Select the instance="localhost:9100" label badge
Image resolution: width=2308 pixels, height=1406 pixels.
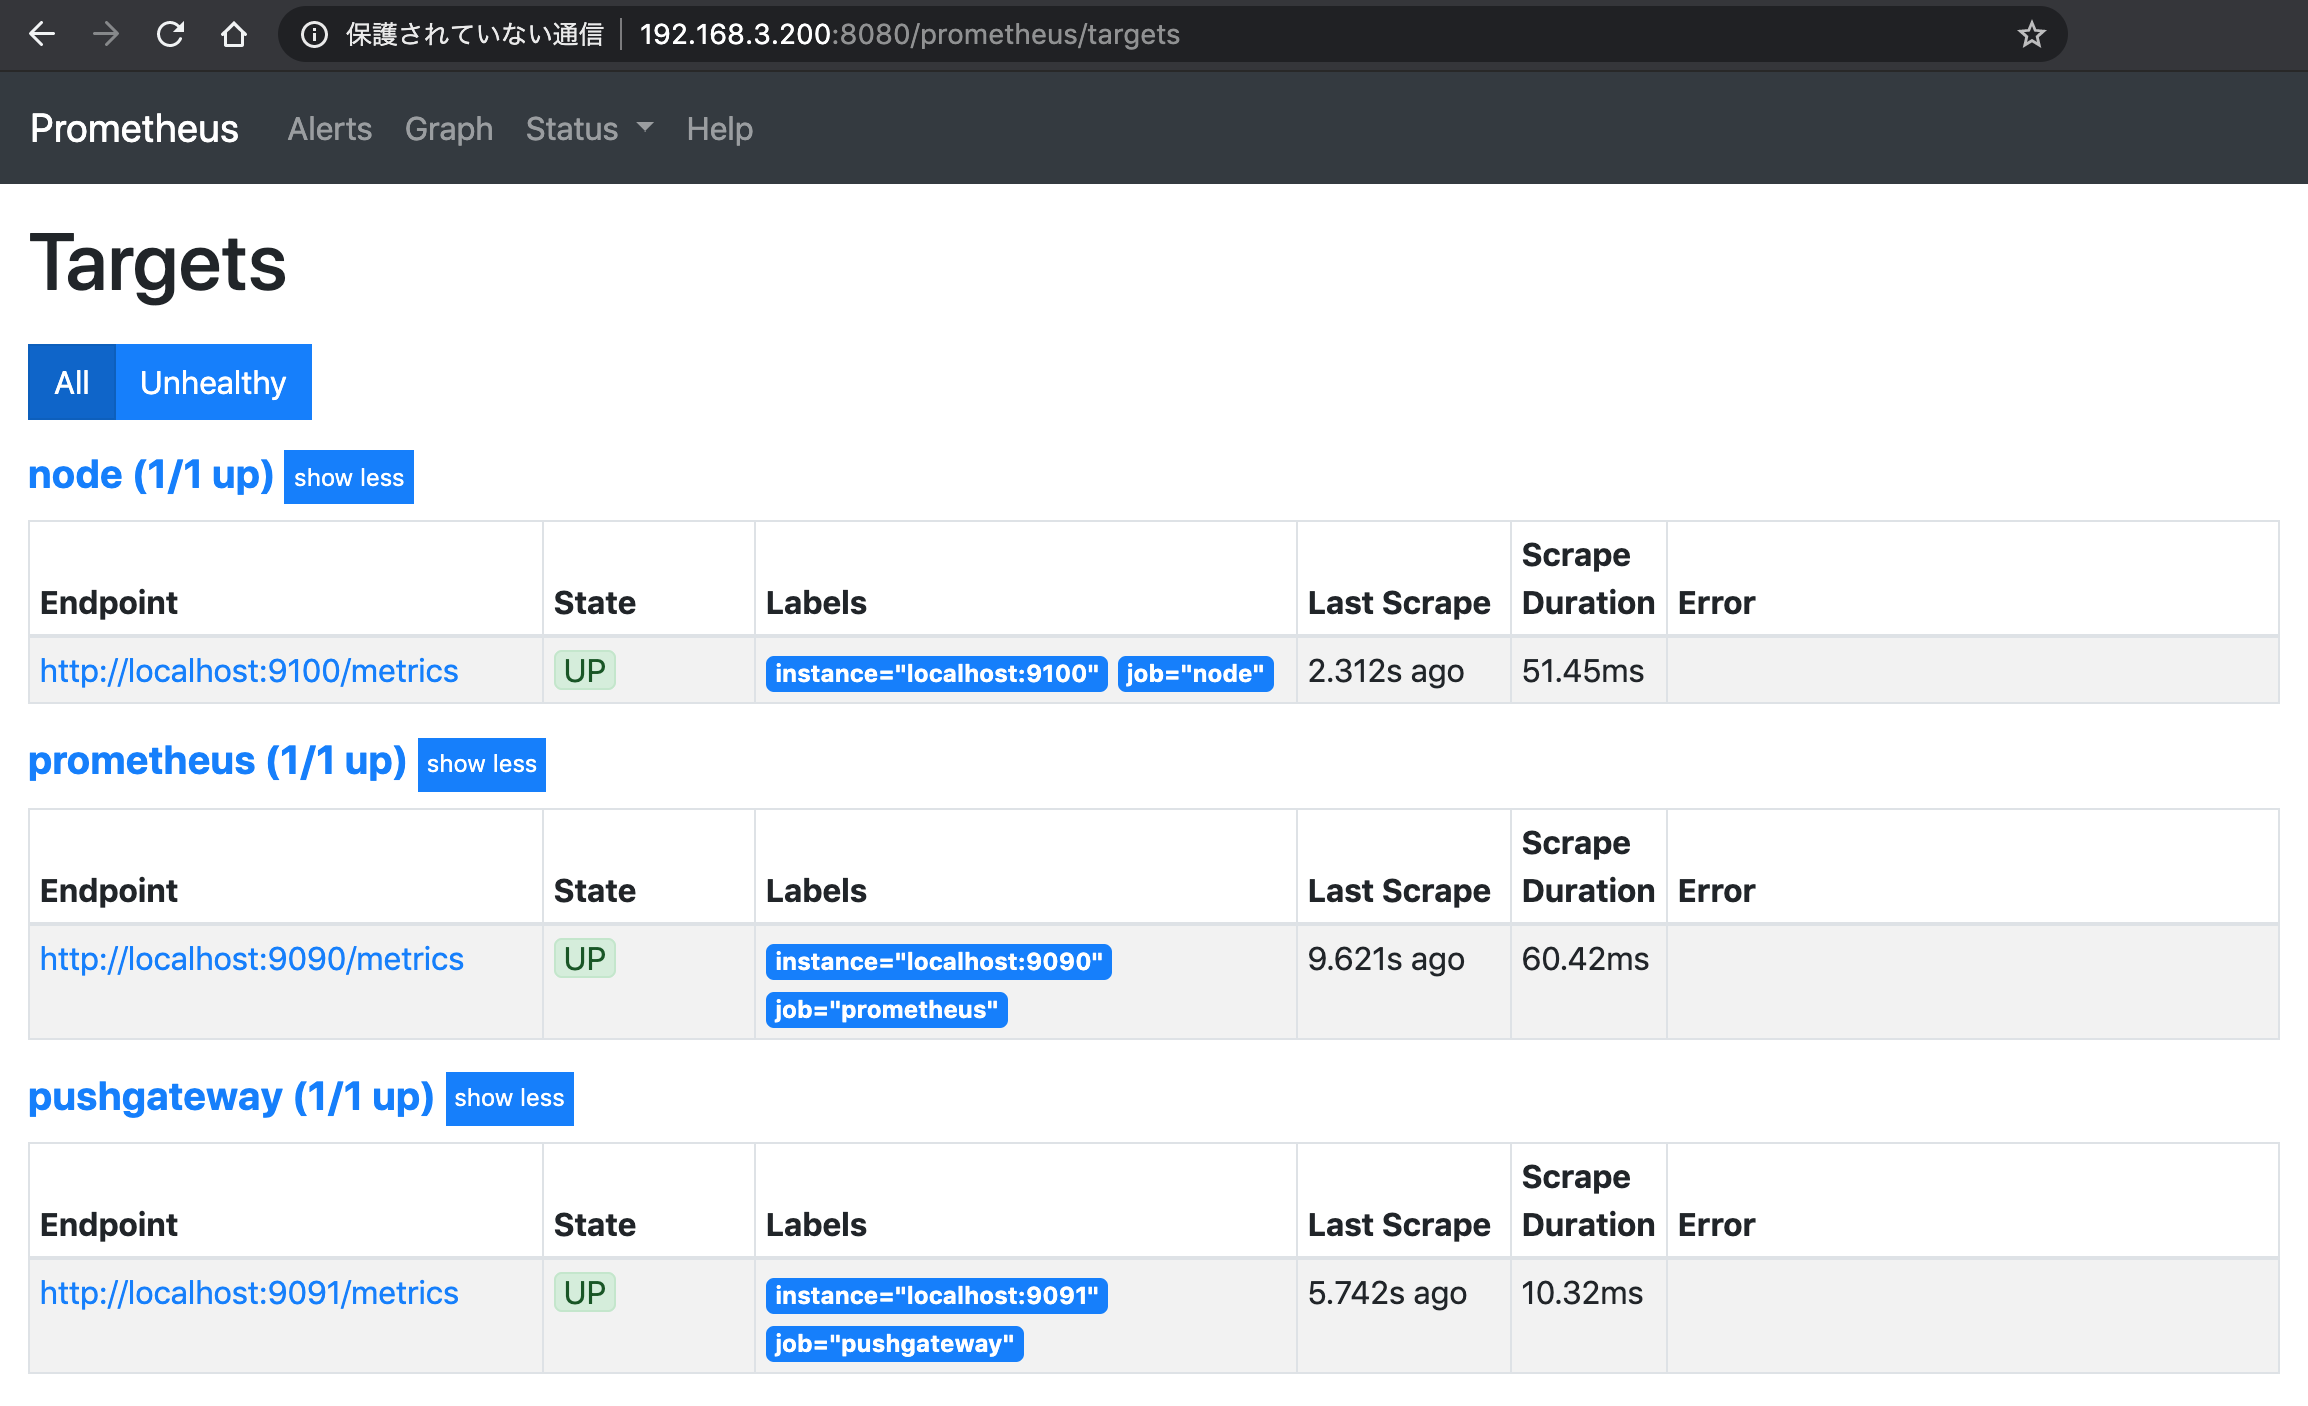click(x=937, y=673)
